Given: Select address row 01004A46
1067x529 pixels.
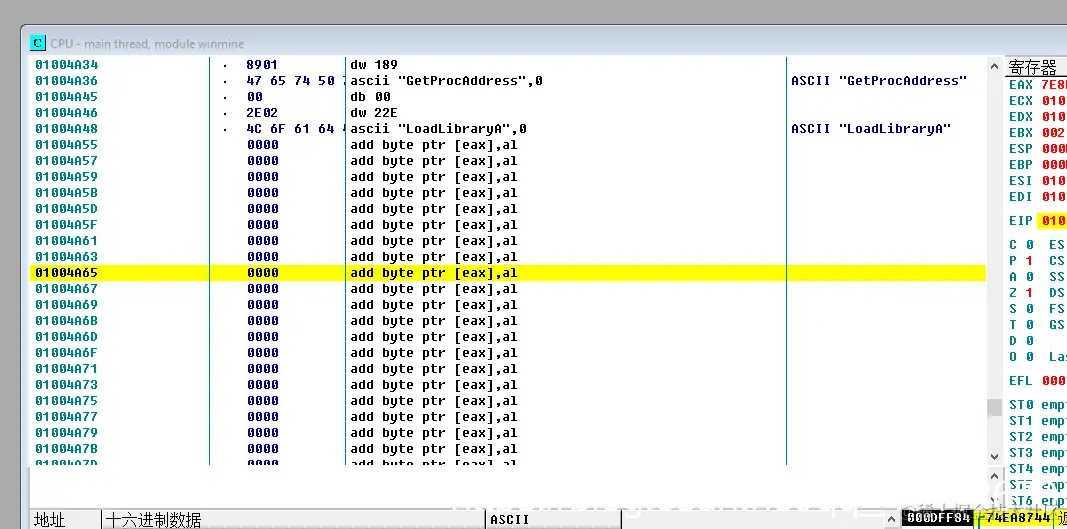Looking at the screenshot, I should (x=66, y=113).
